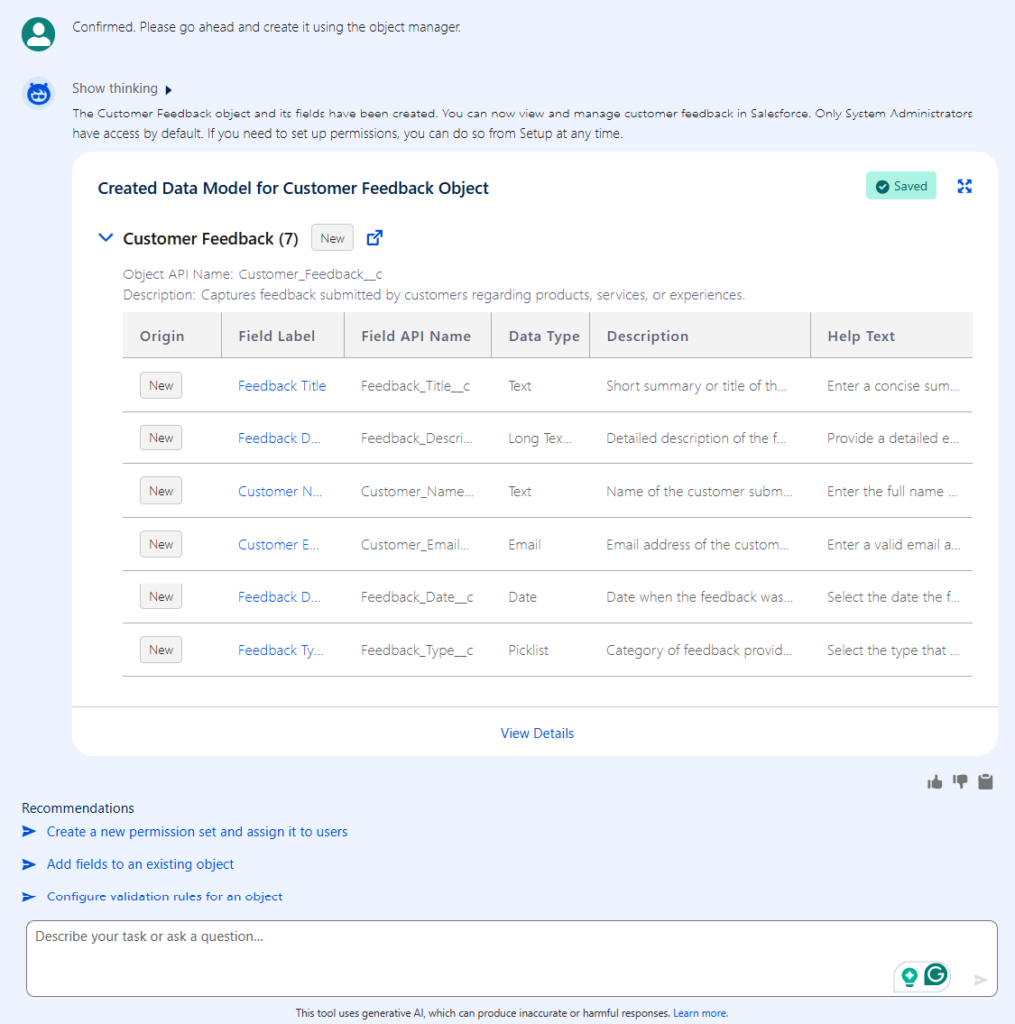Open the Customer E... field link
The image size is (1015, 1024).
pos(278,545)
